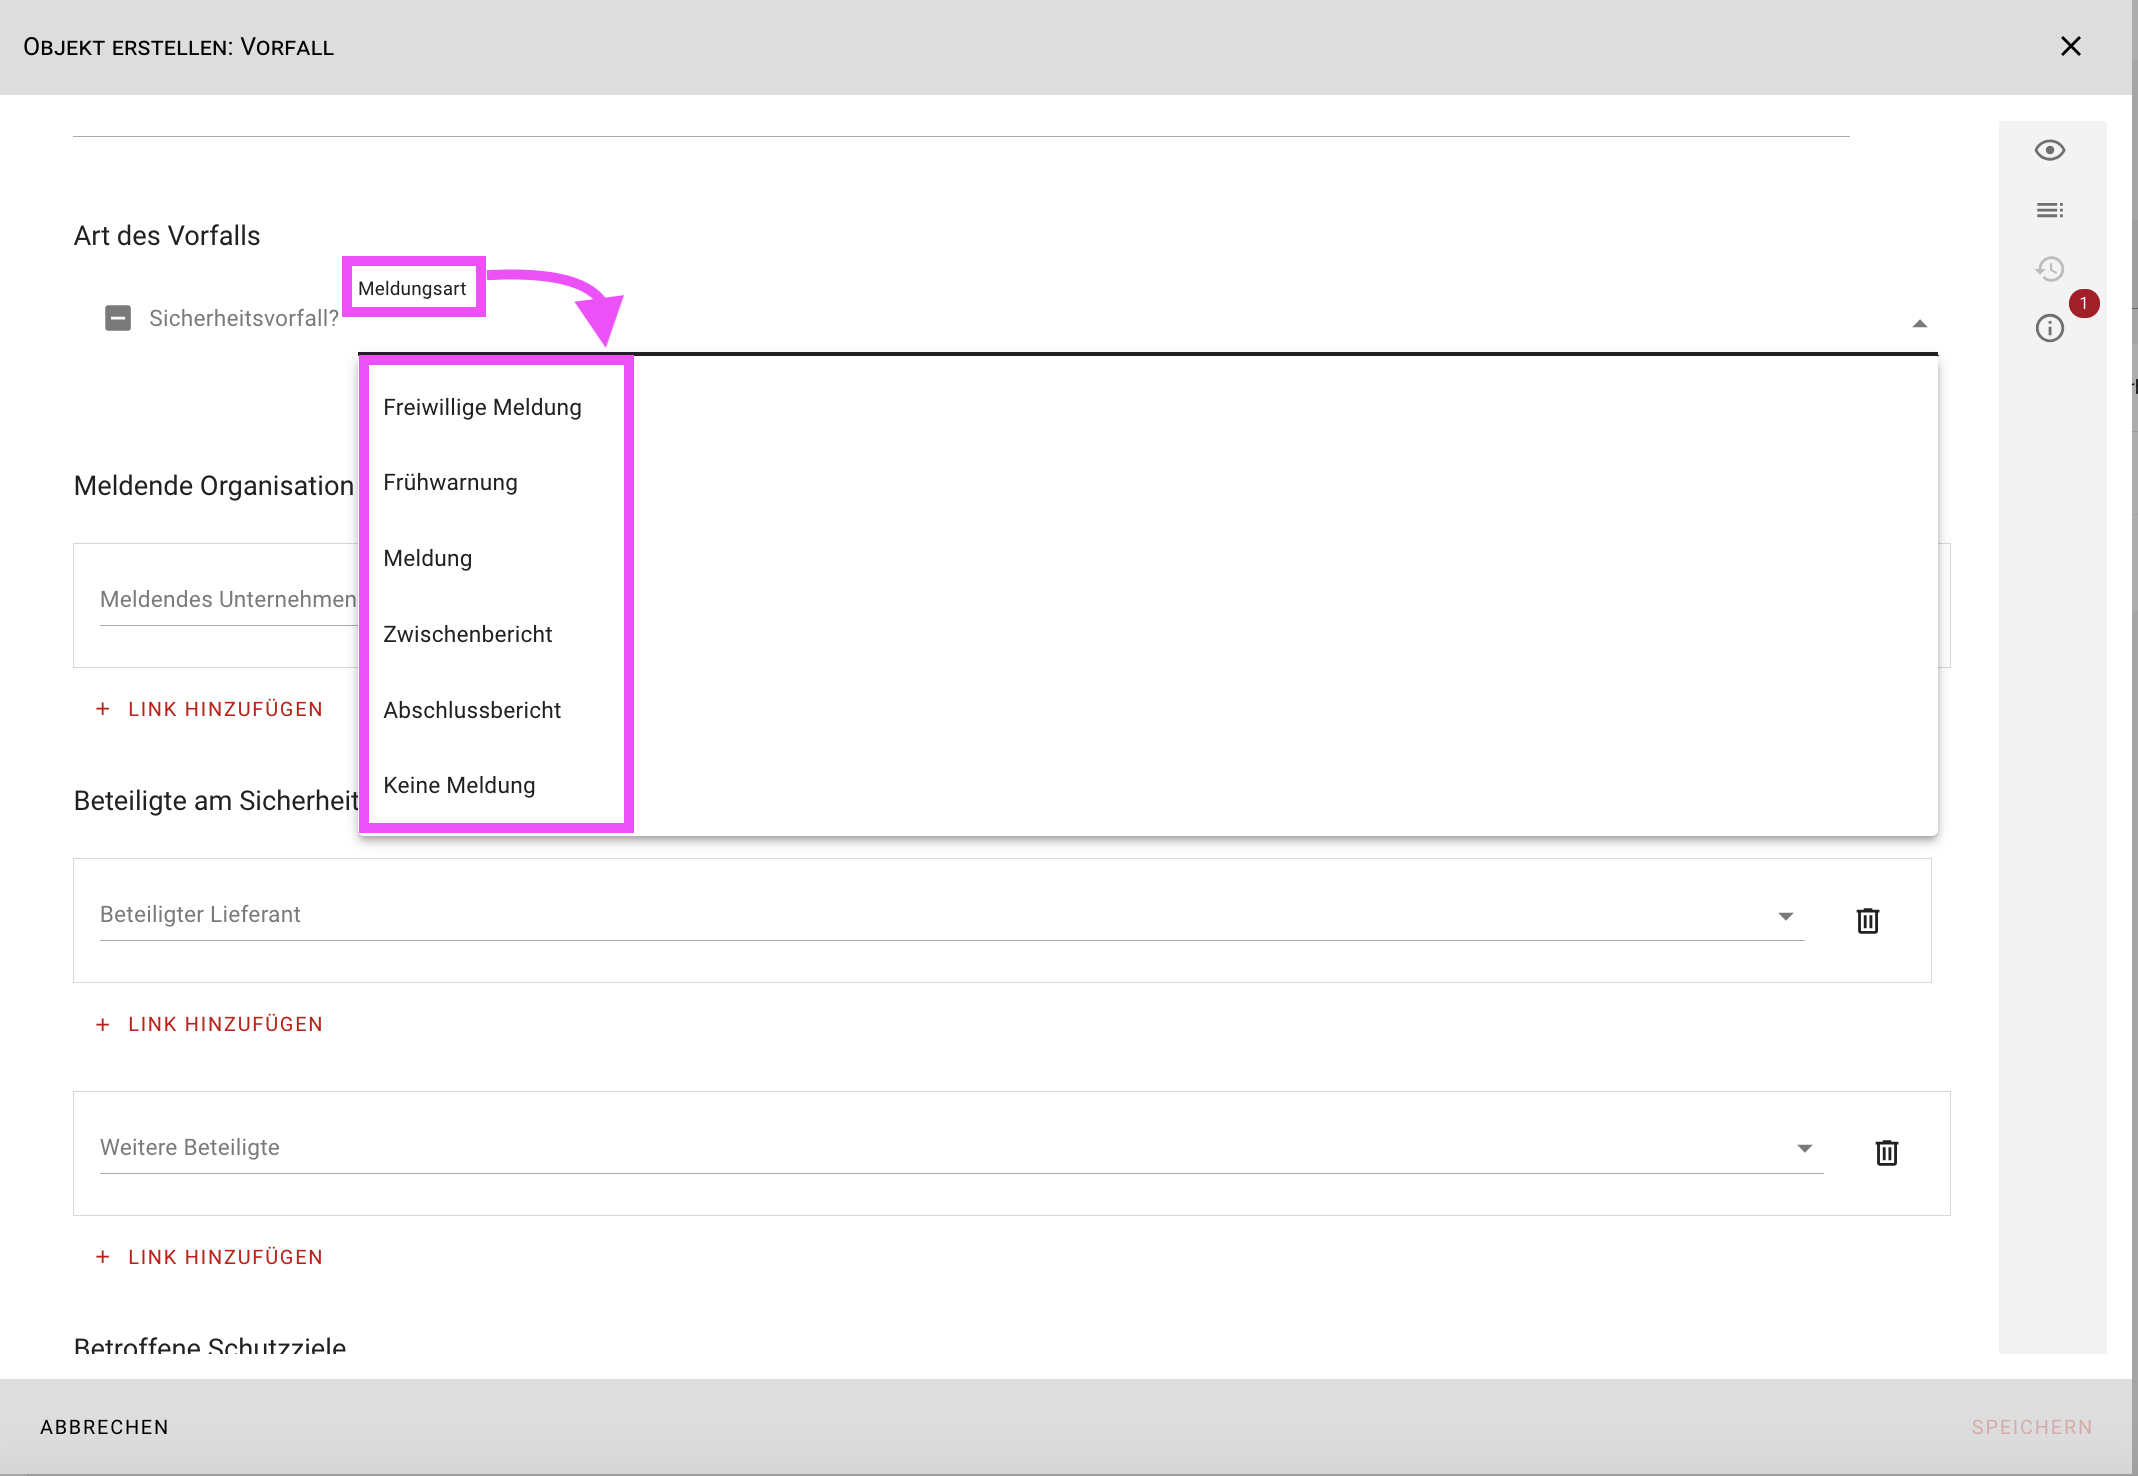Open the list outline icon in sidebar
The width and height of the screenshot is (2138, 1476).
click(x=2049, y=210)
